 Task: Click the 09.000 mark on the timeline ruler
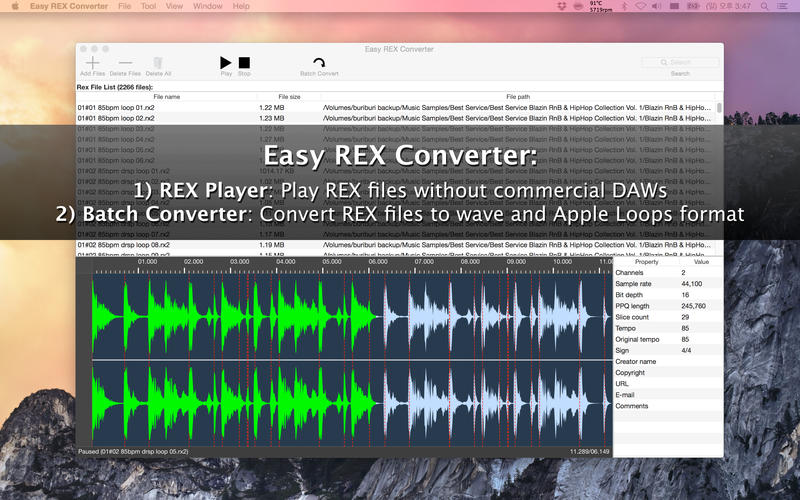click(516, 261)
